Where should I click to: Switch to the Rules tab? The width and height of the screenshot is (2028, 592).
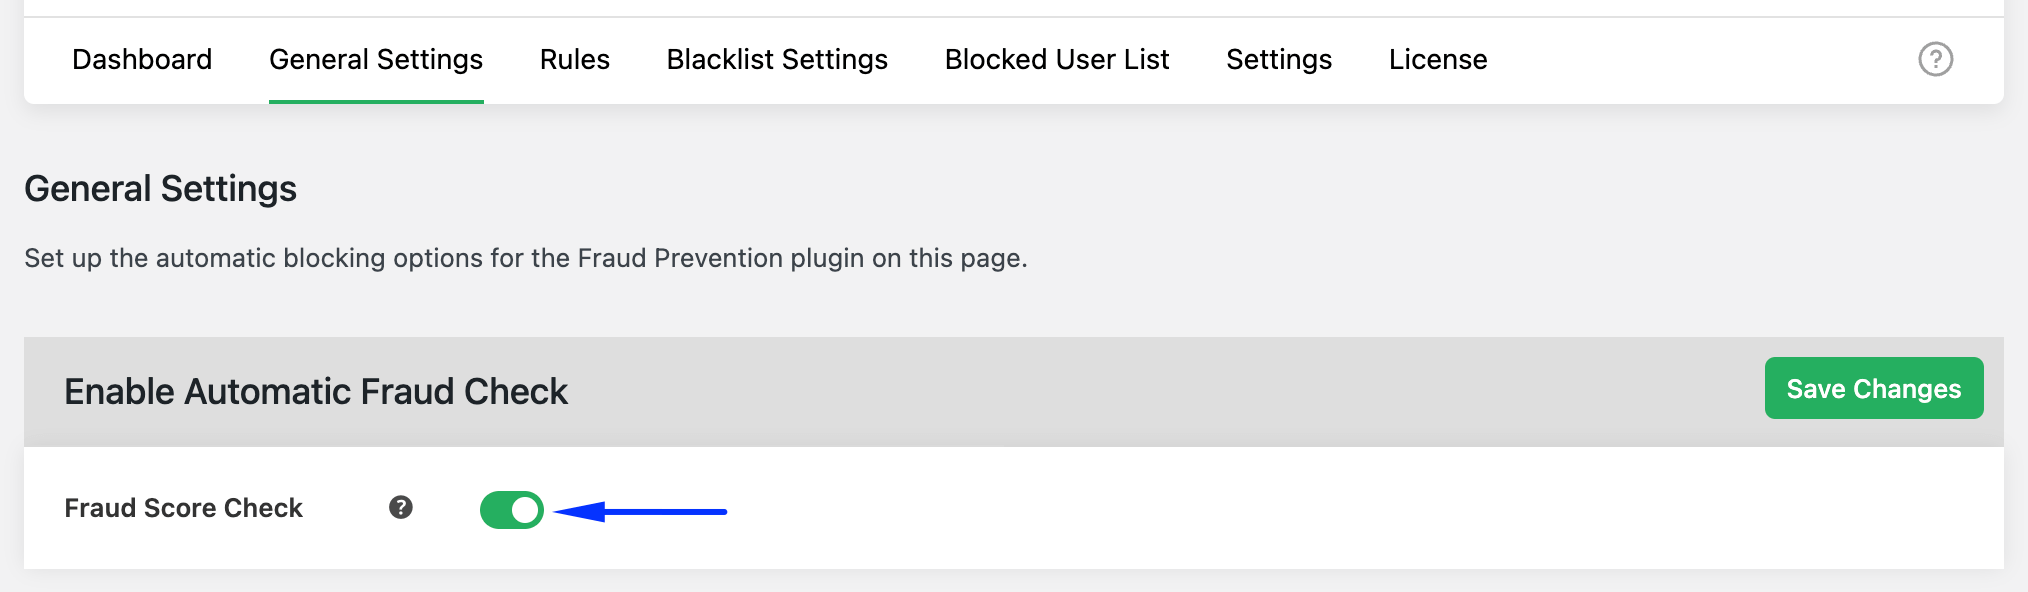coord(575,60)
